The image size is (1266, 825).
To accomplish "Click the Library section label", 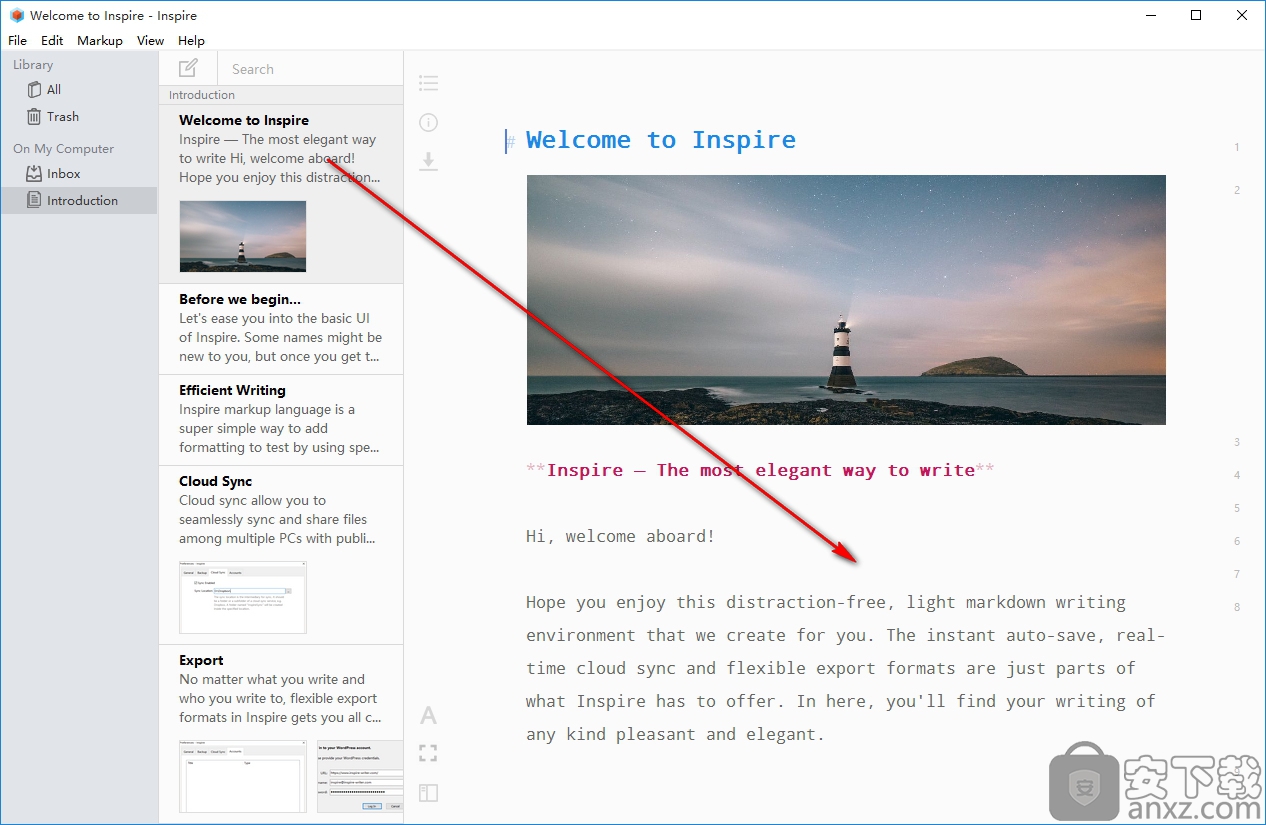I will point(33,64).
